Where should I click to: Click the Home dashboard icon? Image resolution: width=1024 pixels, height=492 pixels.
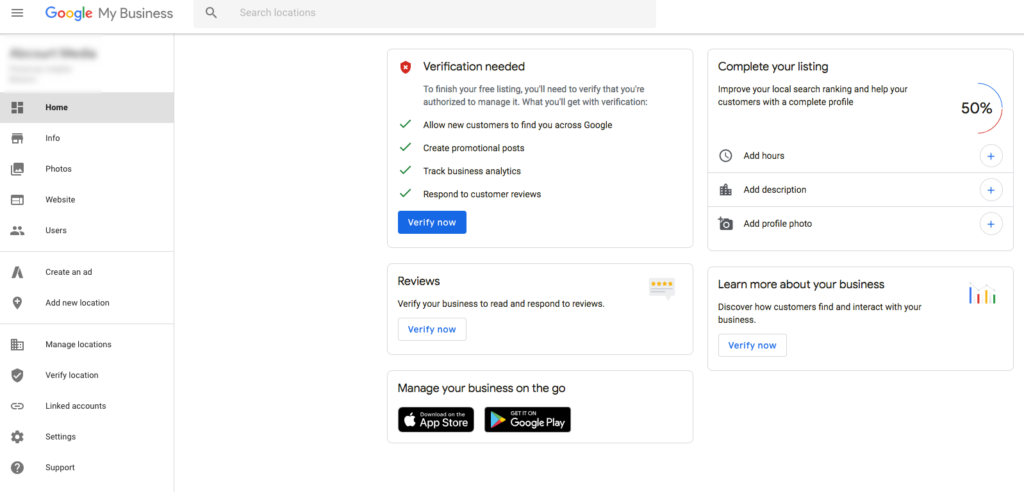coord(18,108)
